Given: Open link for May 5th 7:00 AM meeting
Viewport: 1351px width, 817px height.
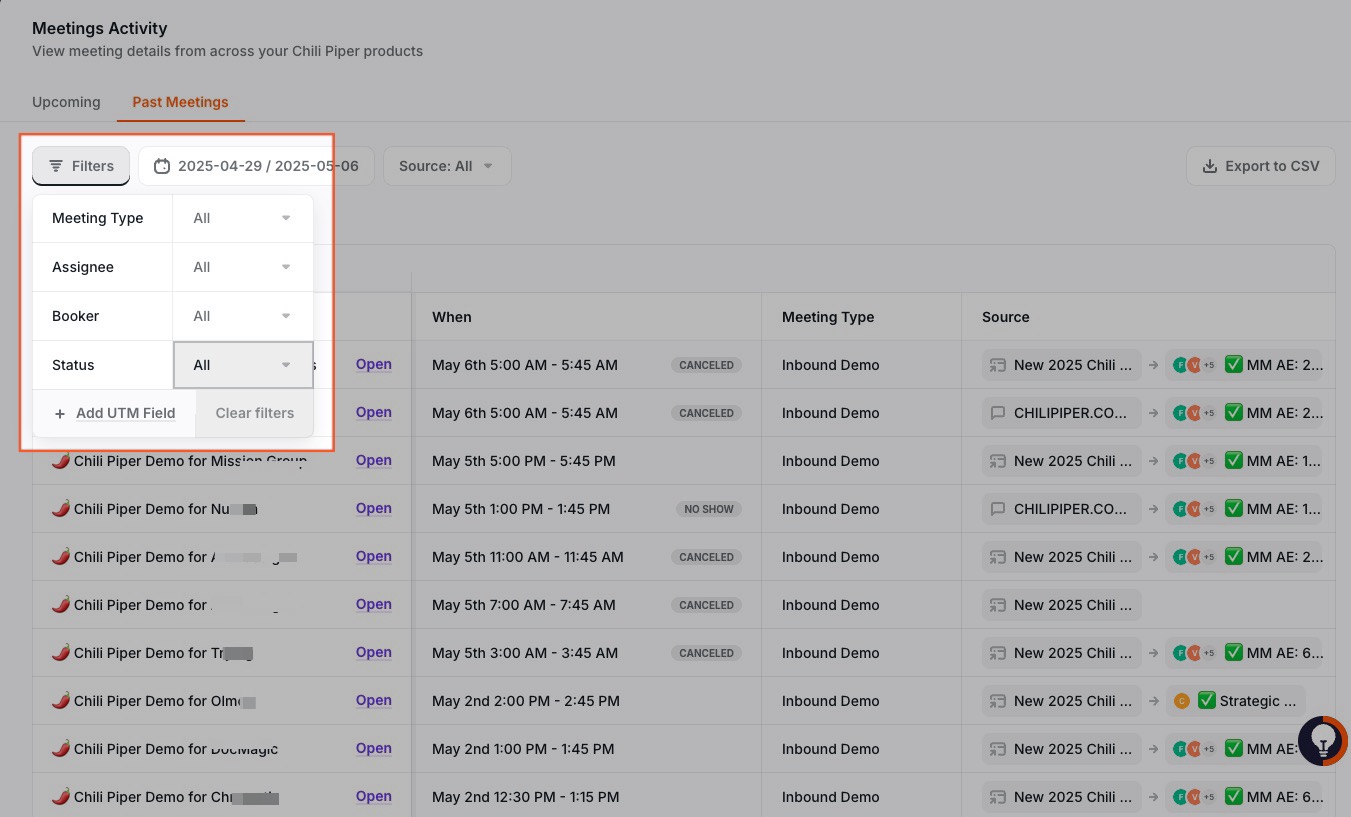Looking at the screenshot, I should coord(373,604).
